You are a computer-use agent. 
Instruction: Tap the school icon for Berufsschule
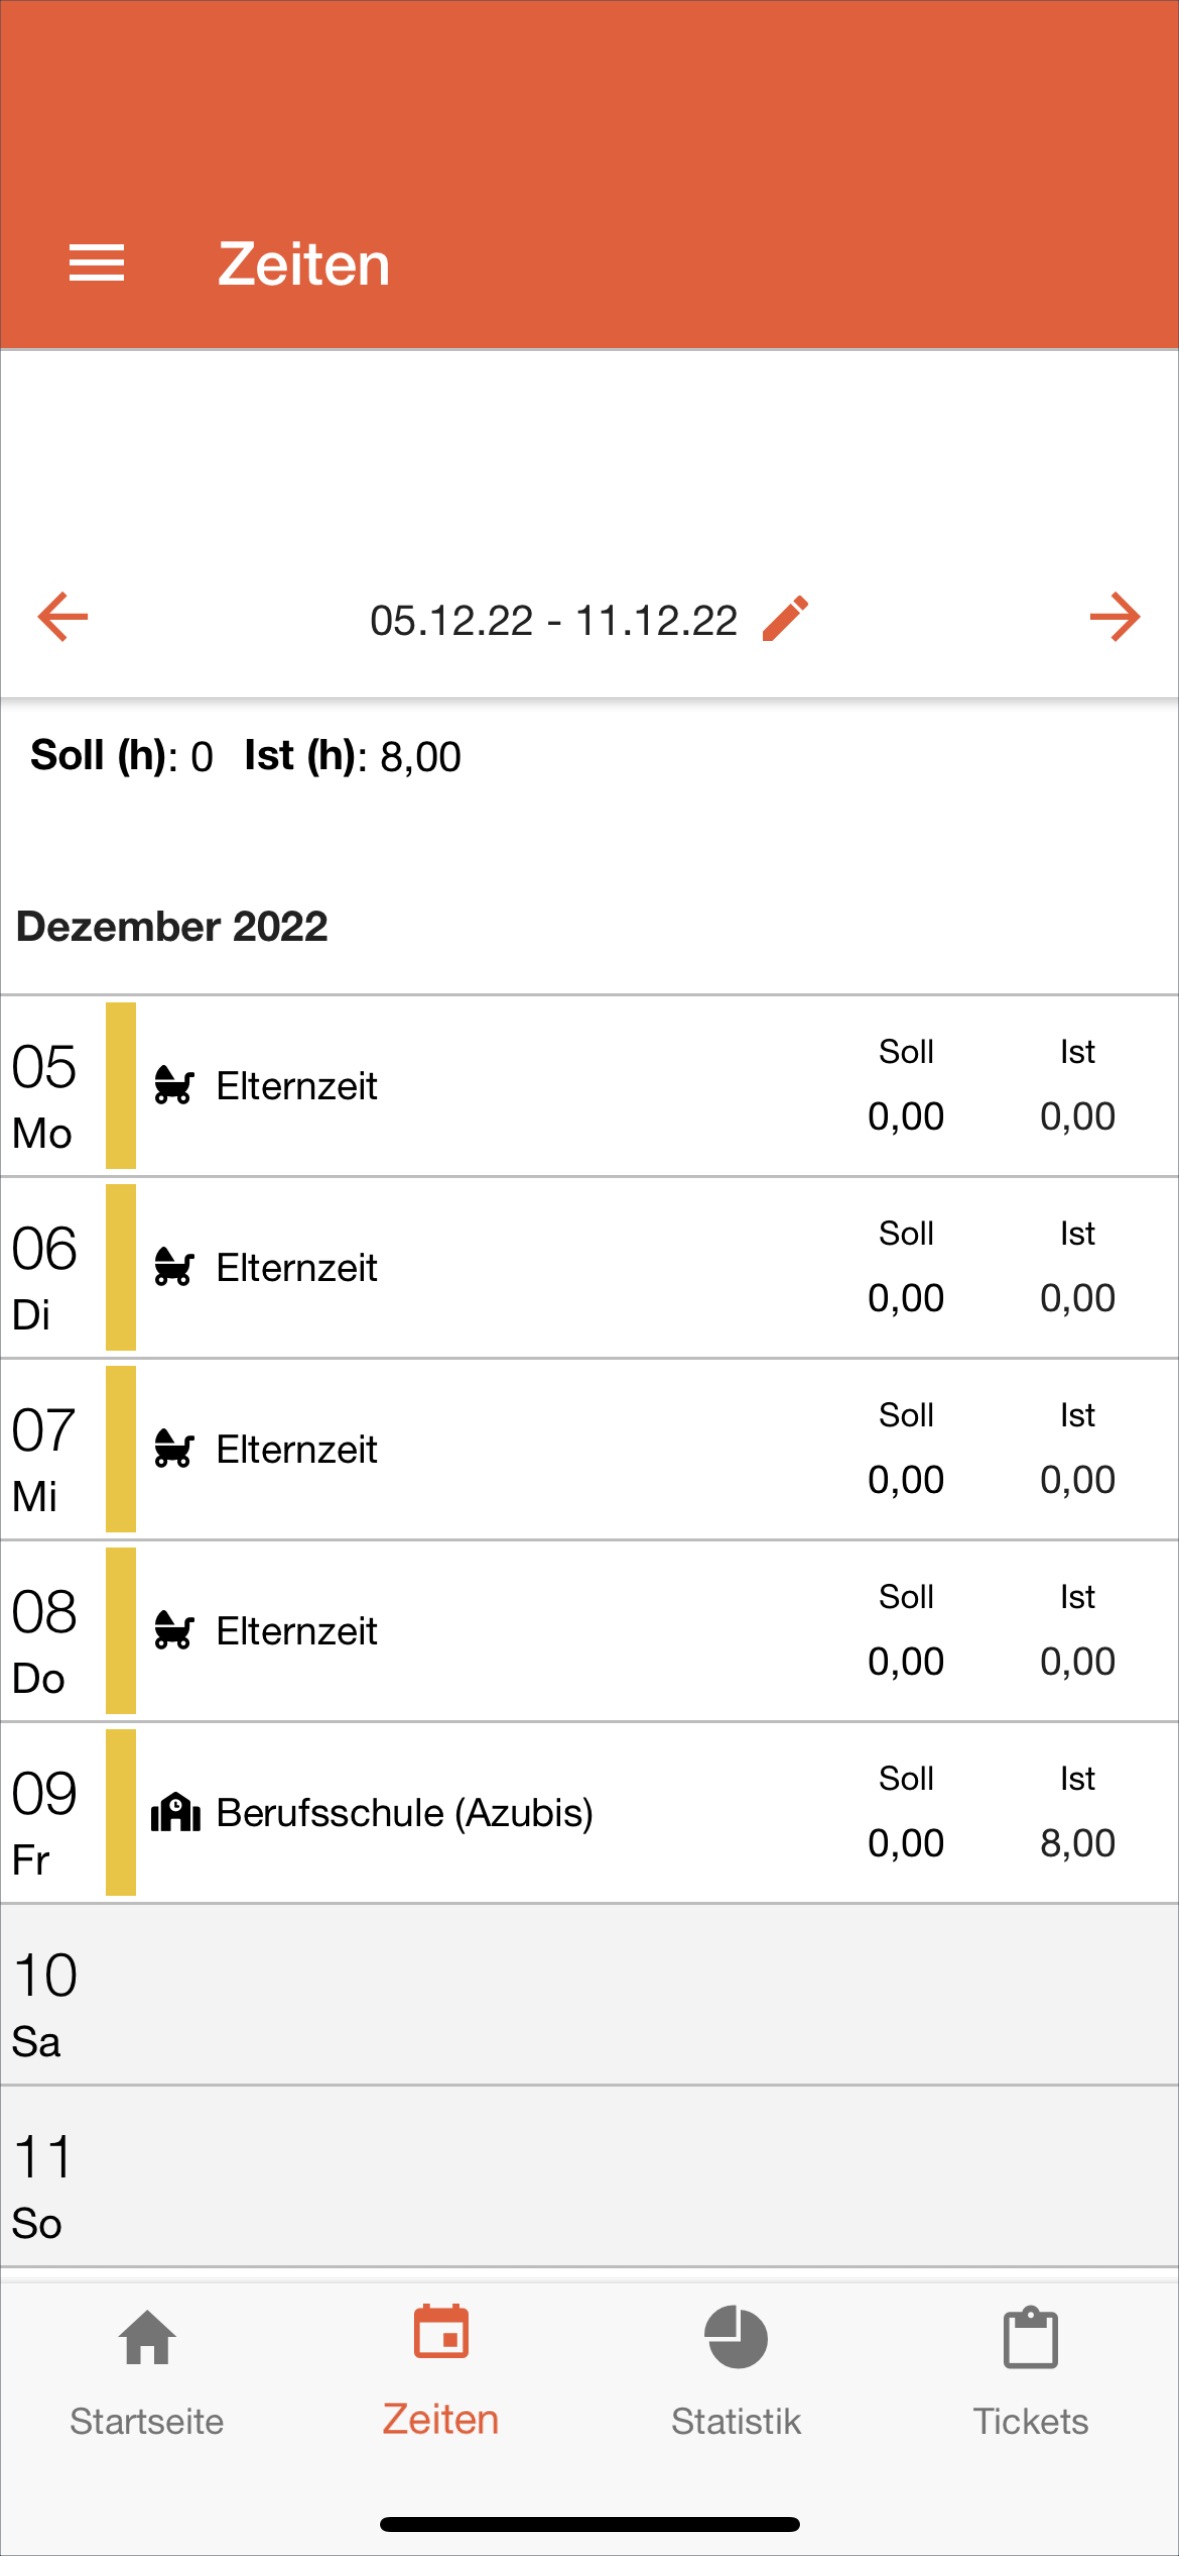175,1812
